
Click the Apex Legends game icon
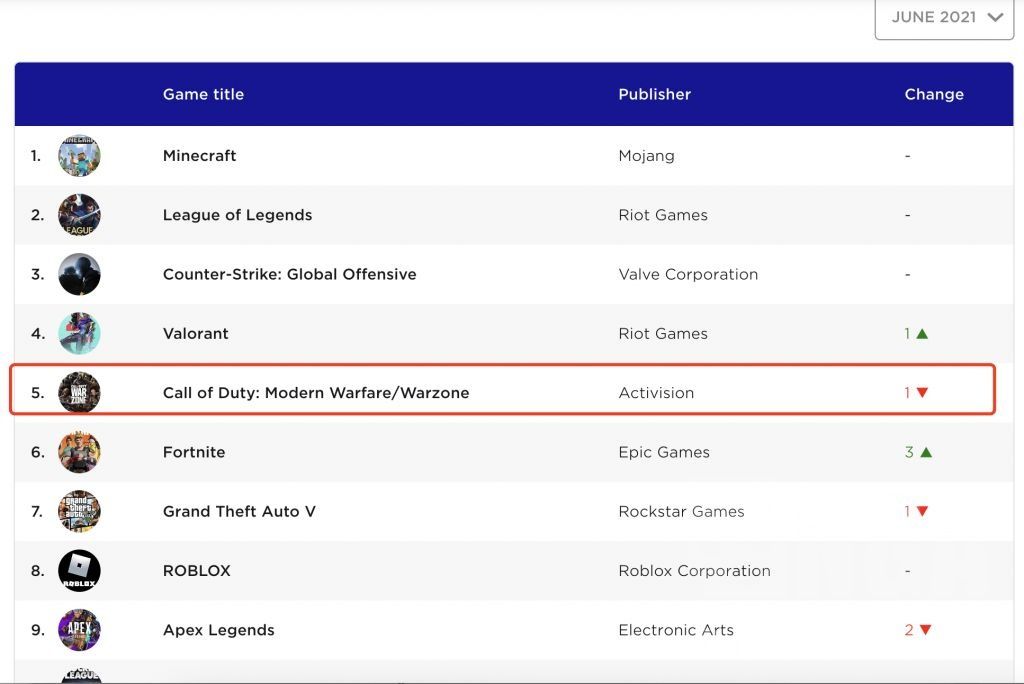pyautogui.click(x=79, y=630)
